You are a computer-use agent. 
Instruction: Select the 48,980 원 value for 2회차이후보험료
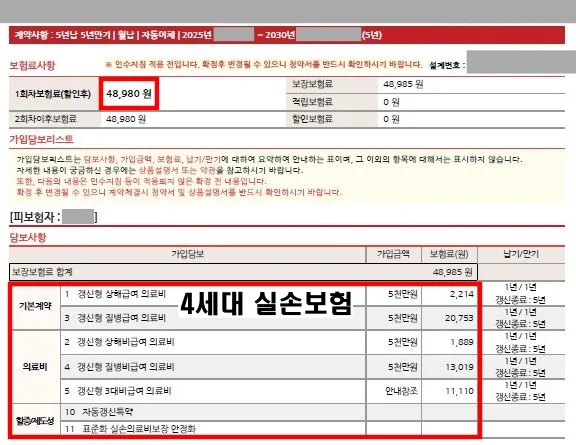pos(126,119)
